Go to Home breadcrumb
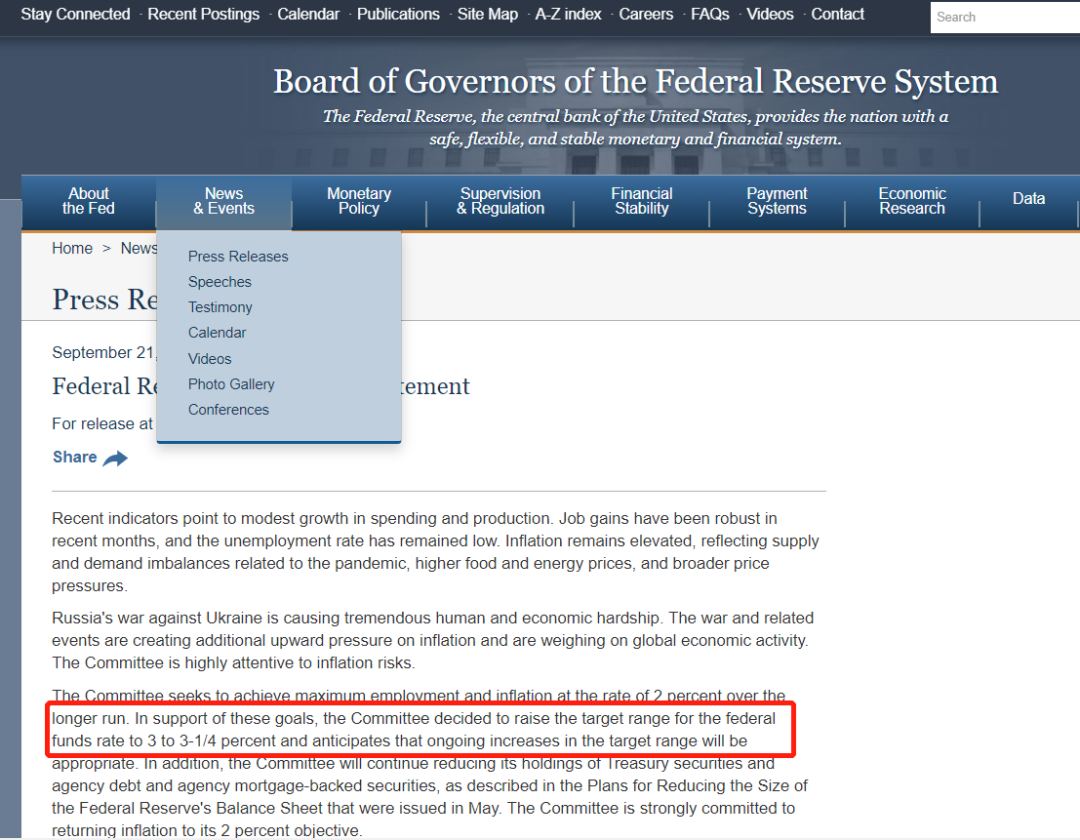 click(x=72, y=249)
